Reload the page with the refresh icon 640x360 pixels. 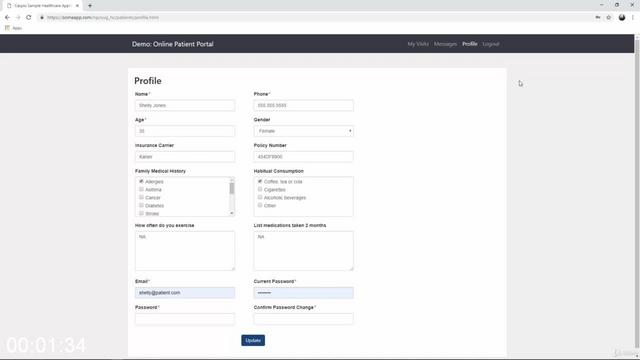coord(29,18)
